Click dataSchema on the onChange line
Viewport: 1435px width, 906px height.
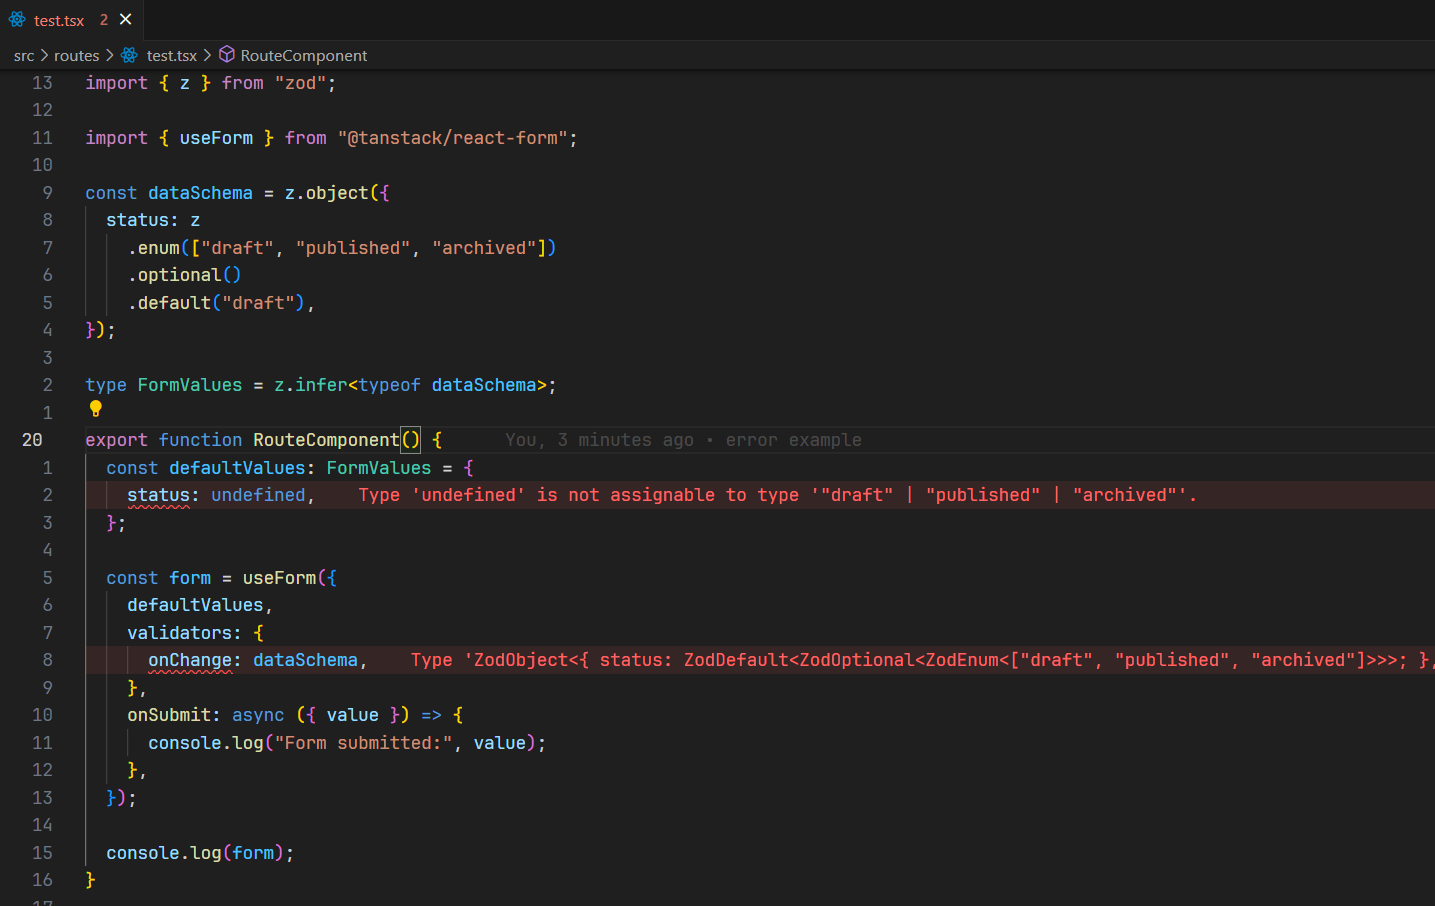pos(305,660)
